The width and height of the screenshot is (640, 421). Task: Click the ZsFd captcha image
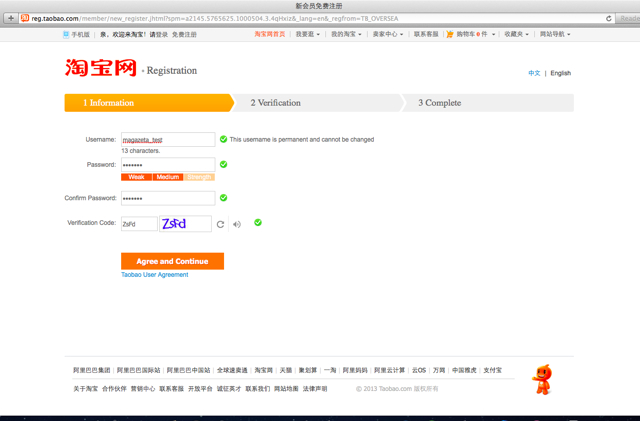point(185,224)
